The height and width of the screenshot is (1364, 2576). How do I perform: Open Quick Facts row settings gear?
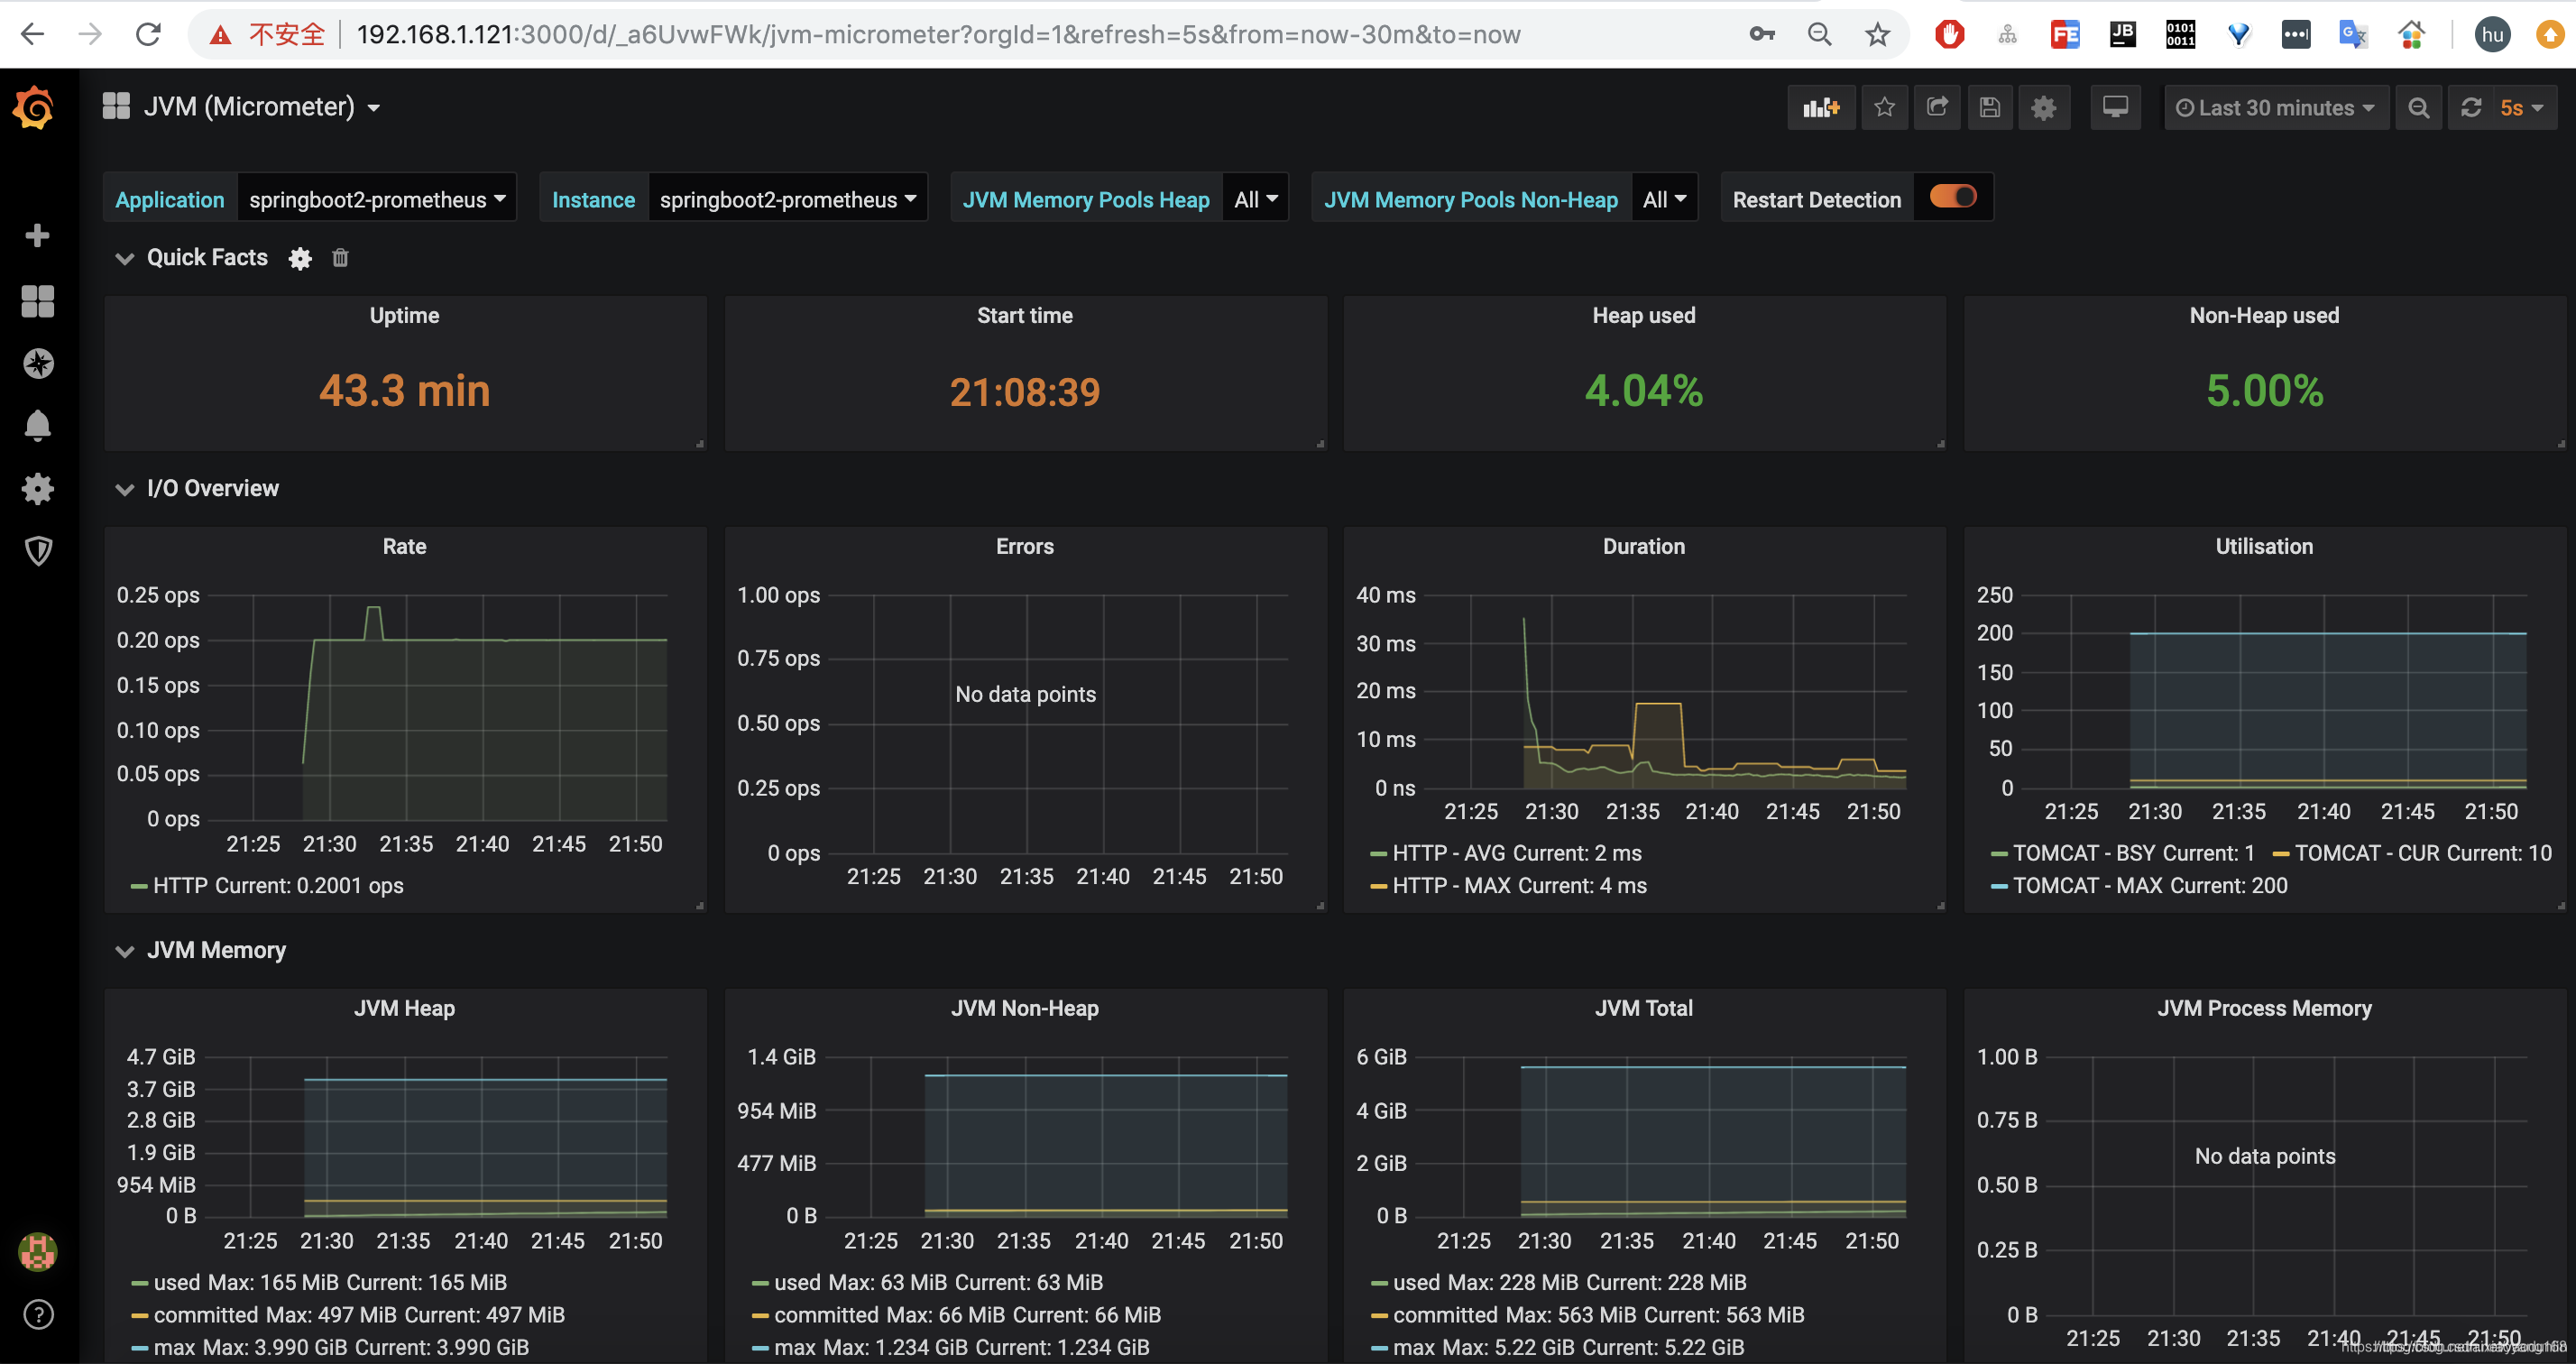pos(300,259)
